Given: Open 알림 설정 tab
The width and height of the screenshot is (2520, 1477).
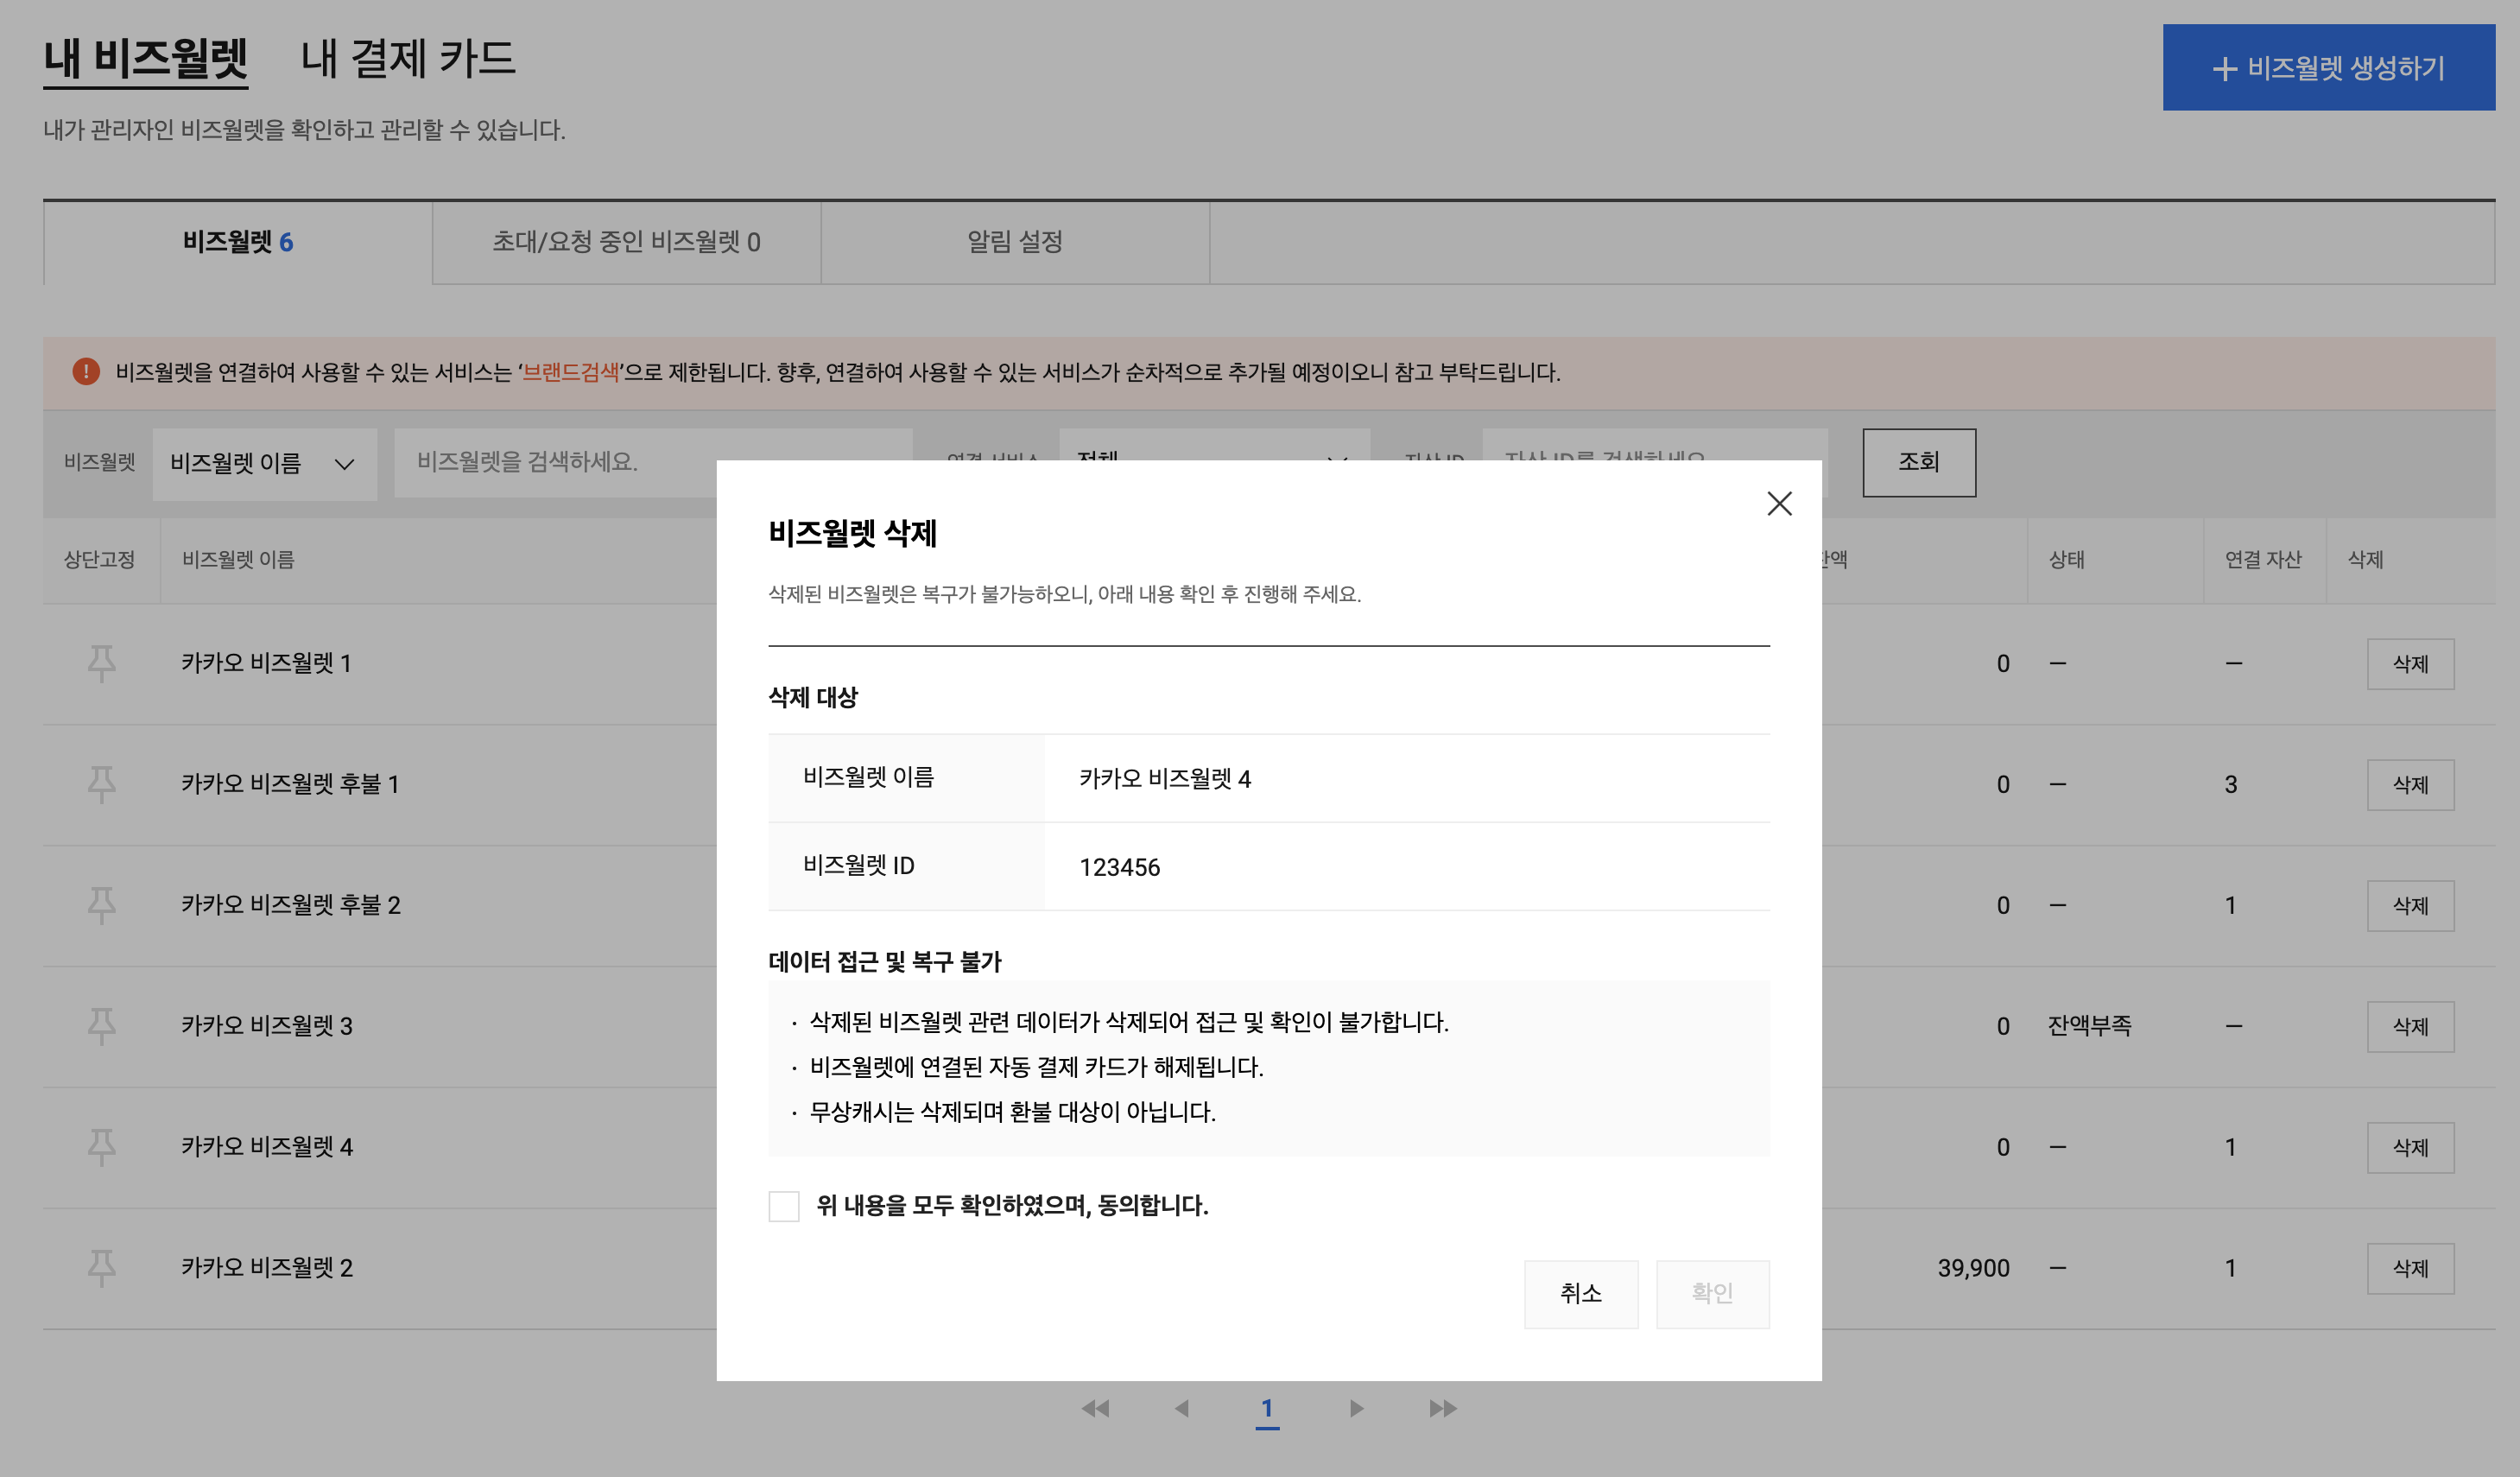Looking at the screenshot, I should click(1014, 242).
